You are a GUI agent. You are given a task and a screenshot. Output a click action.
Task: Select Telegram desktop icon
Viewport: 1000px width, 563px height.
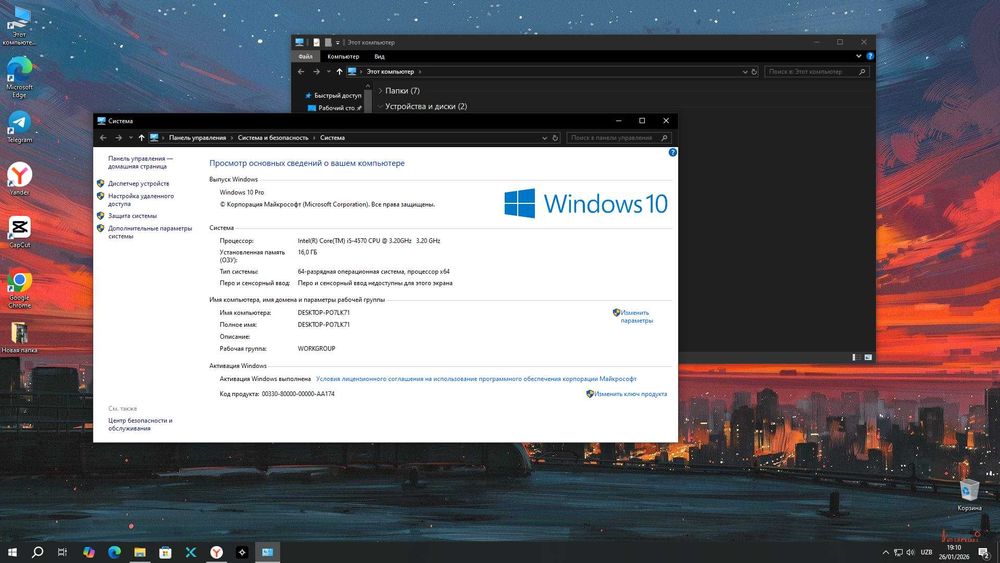(x=19, y=127)
